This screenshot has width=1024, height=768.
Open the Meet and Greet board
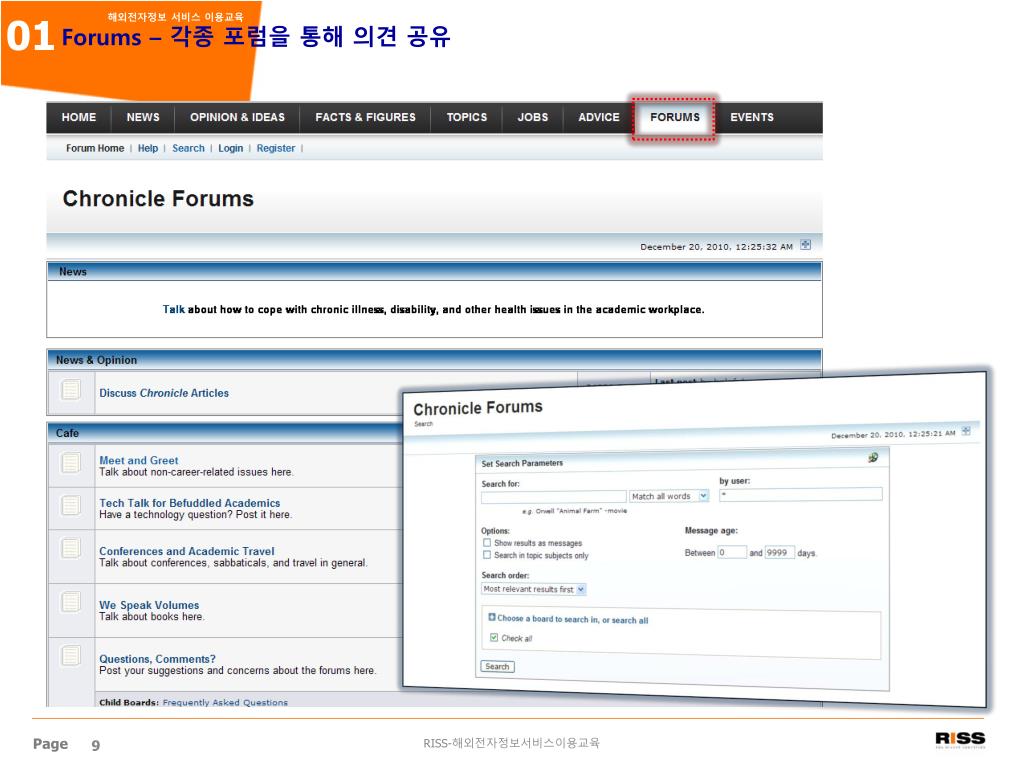[138, 460]
